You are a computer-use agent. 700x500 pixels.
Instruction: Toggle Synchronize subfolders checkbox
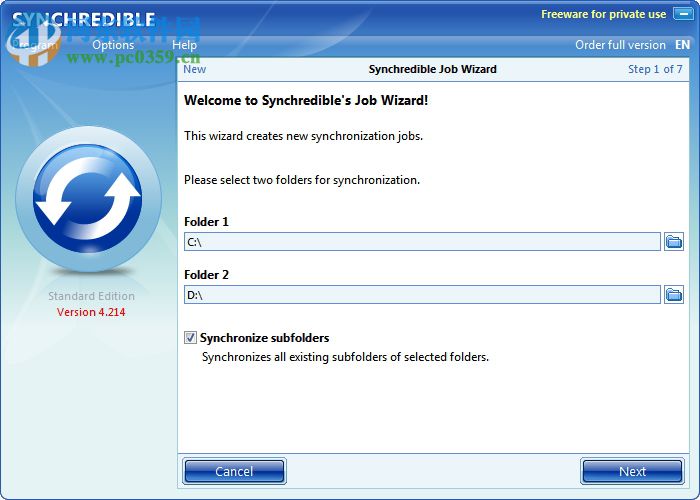click(x=190, y=338)
